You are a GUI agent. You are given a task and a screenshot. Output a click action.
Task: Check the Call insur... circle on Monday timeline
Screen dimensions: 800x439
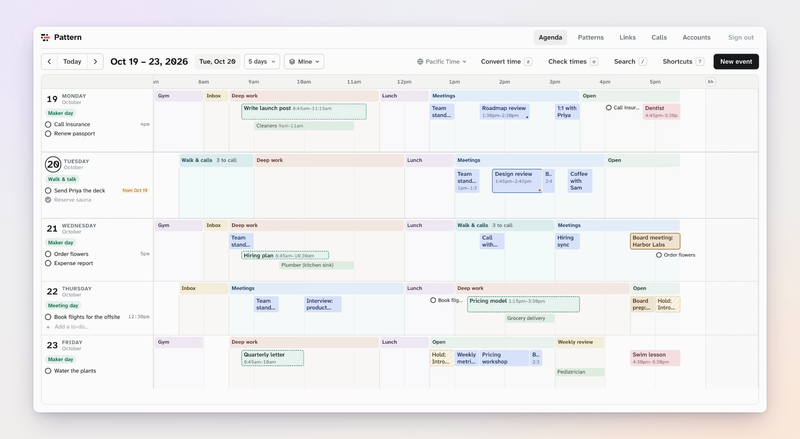609,108
